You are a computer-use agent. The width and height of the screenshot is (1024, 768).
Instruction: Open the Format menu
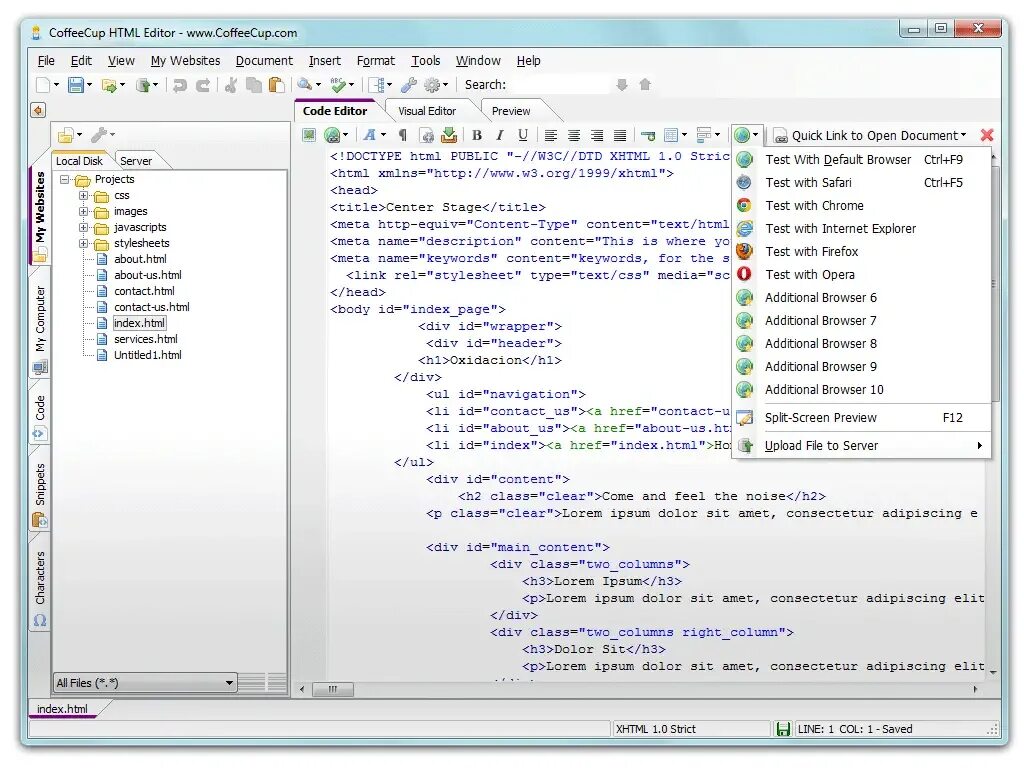point(376,61)
